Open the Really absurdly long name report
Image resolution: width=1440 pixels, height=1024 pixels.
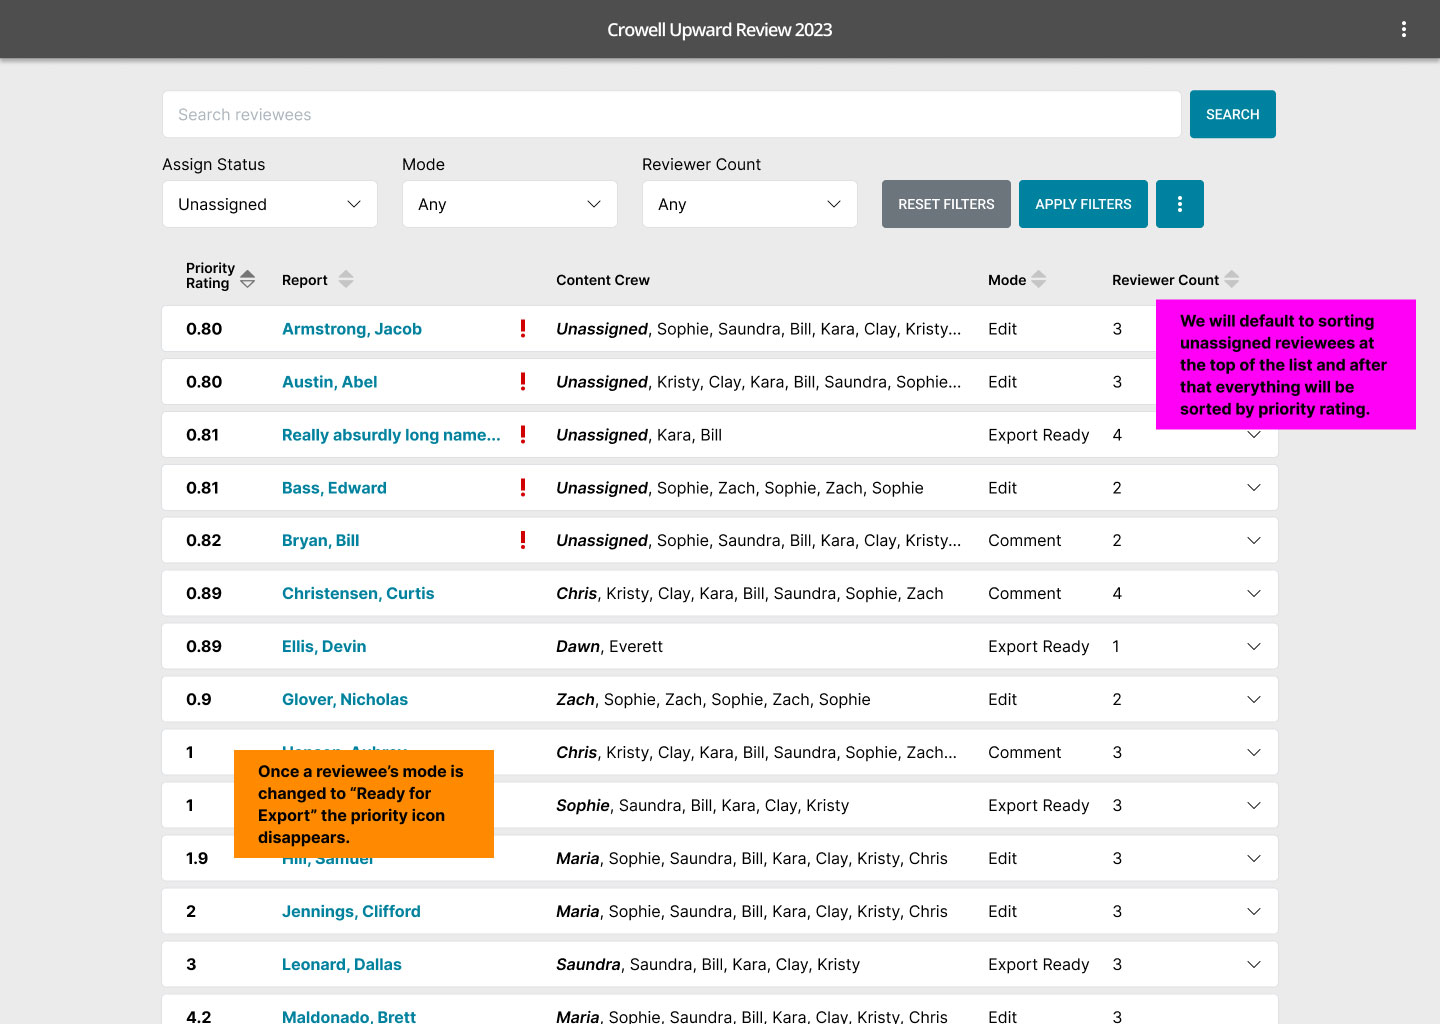(x=391, y=435)
